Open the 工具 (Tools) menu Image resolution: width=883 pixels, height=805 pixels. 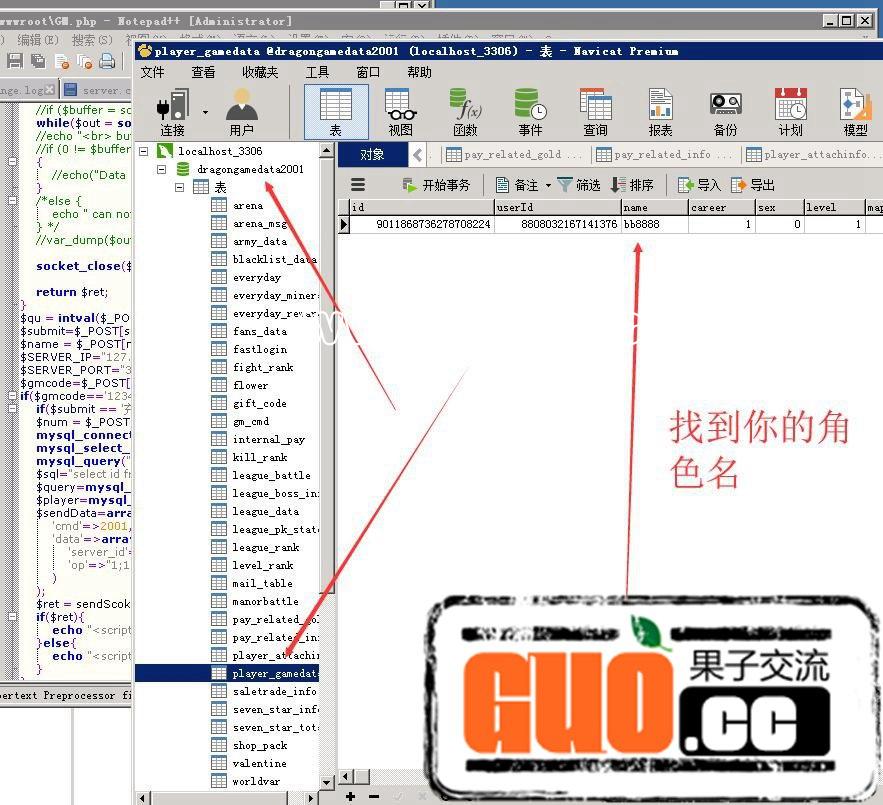coord(317,72)
